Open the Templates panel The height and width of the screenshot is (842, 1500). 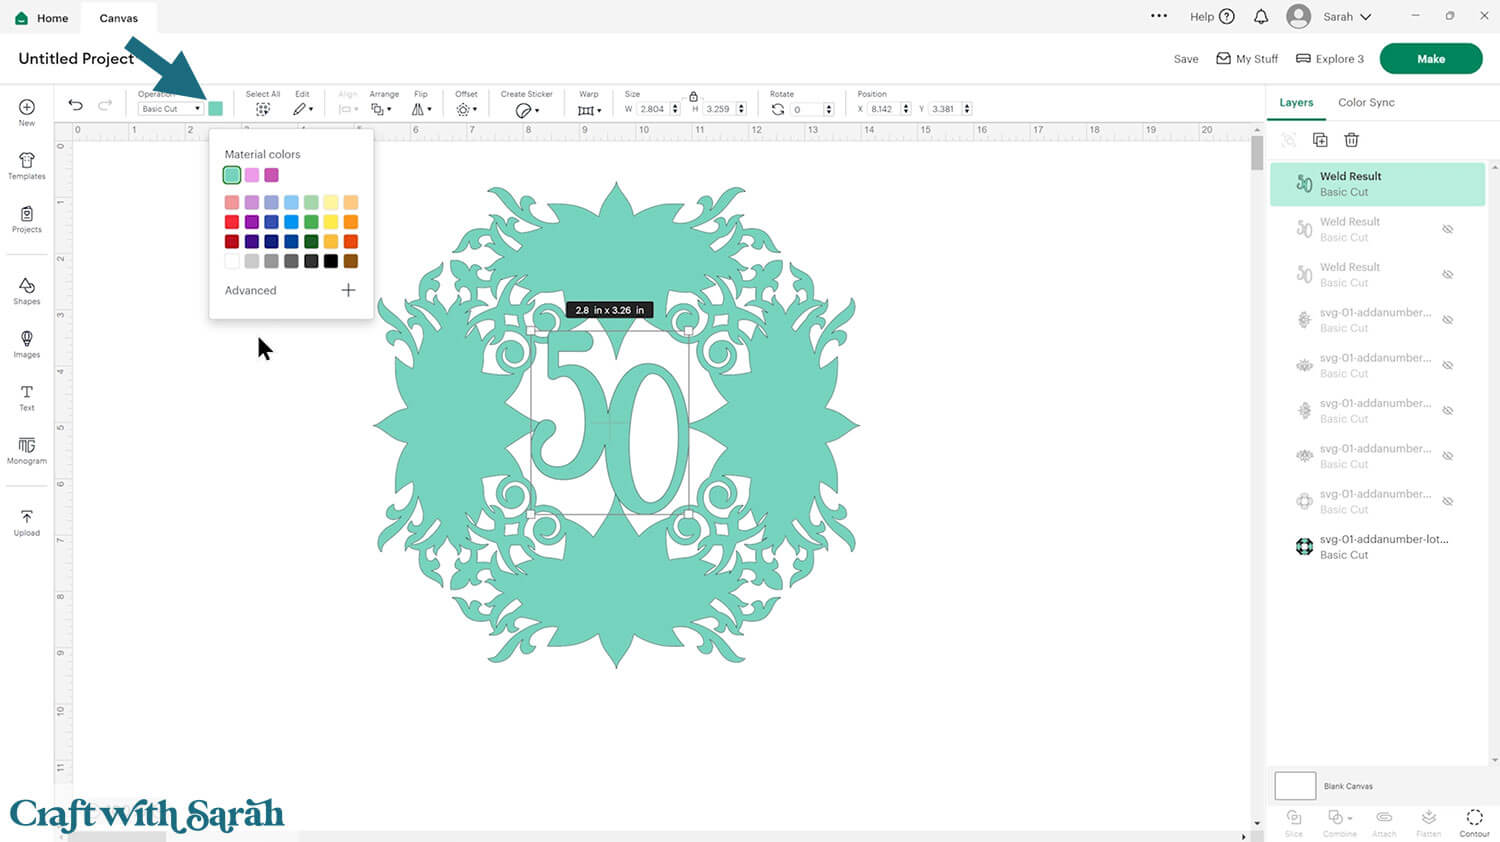pos(27,165)
